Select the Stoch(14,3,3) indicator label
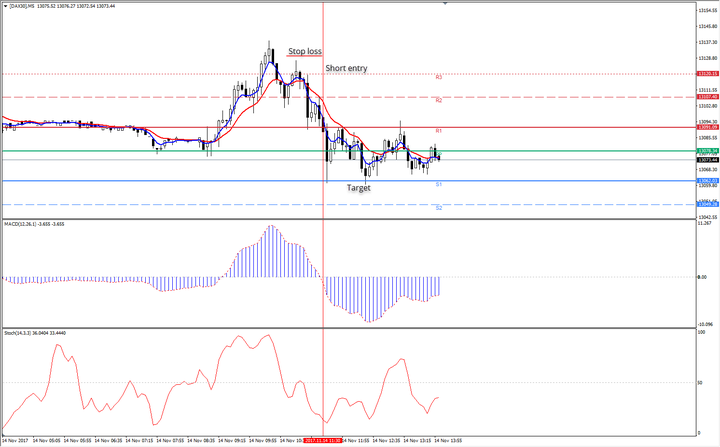 [x=35, y=333]
